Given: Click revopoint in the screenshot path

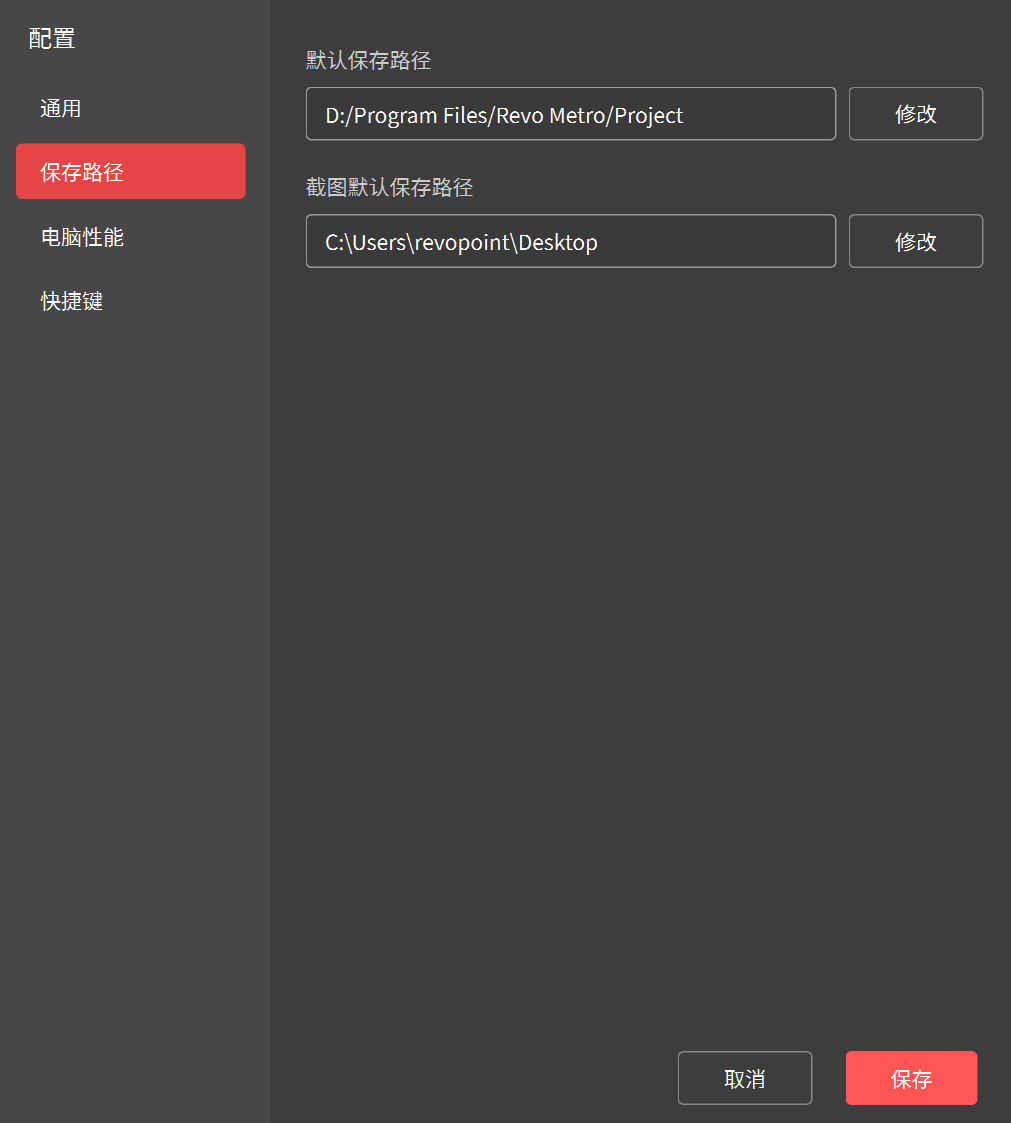Looking at the screenshot, I should pos(463,242).
